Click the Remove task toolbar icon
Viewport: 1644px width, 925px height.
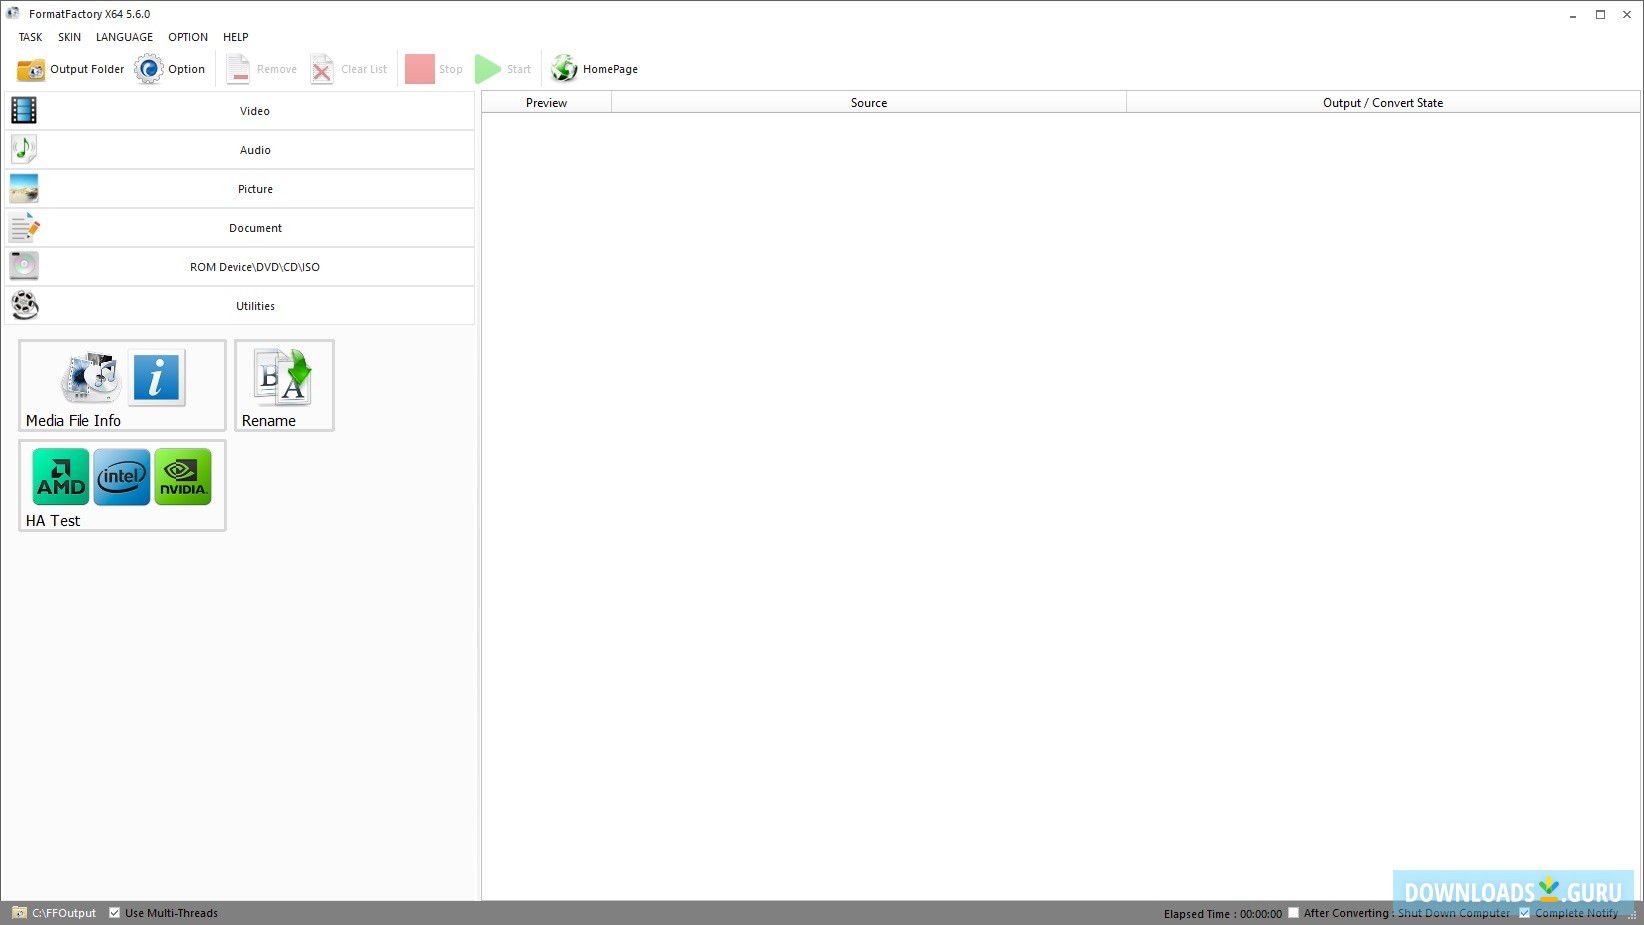(238, 69)
